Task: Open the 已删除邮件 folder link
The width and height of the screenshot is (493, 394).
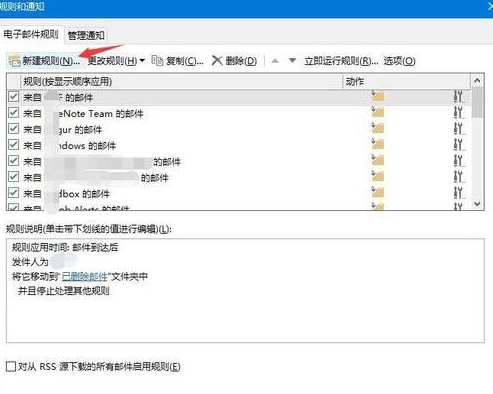Action: pos(85,277)
